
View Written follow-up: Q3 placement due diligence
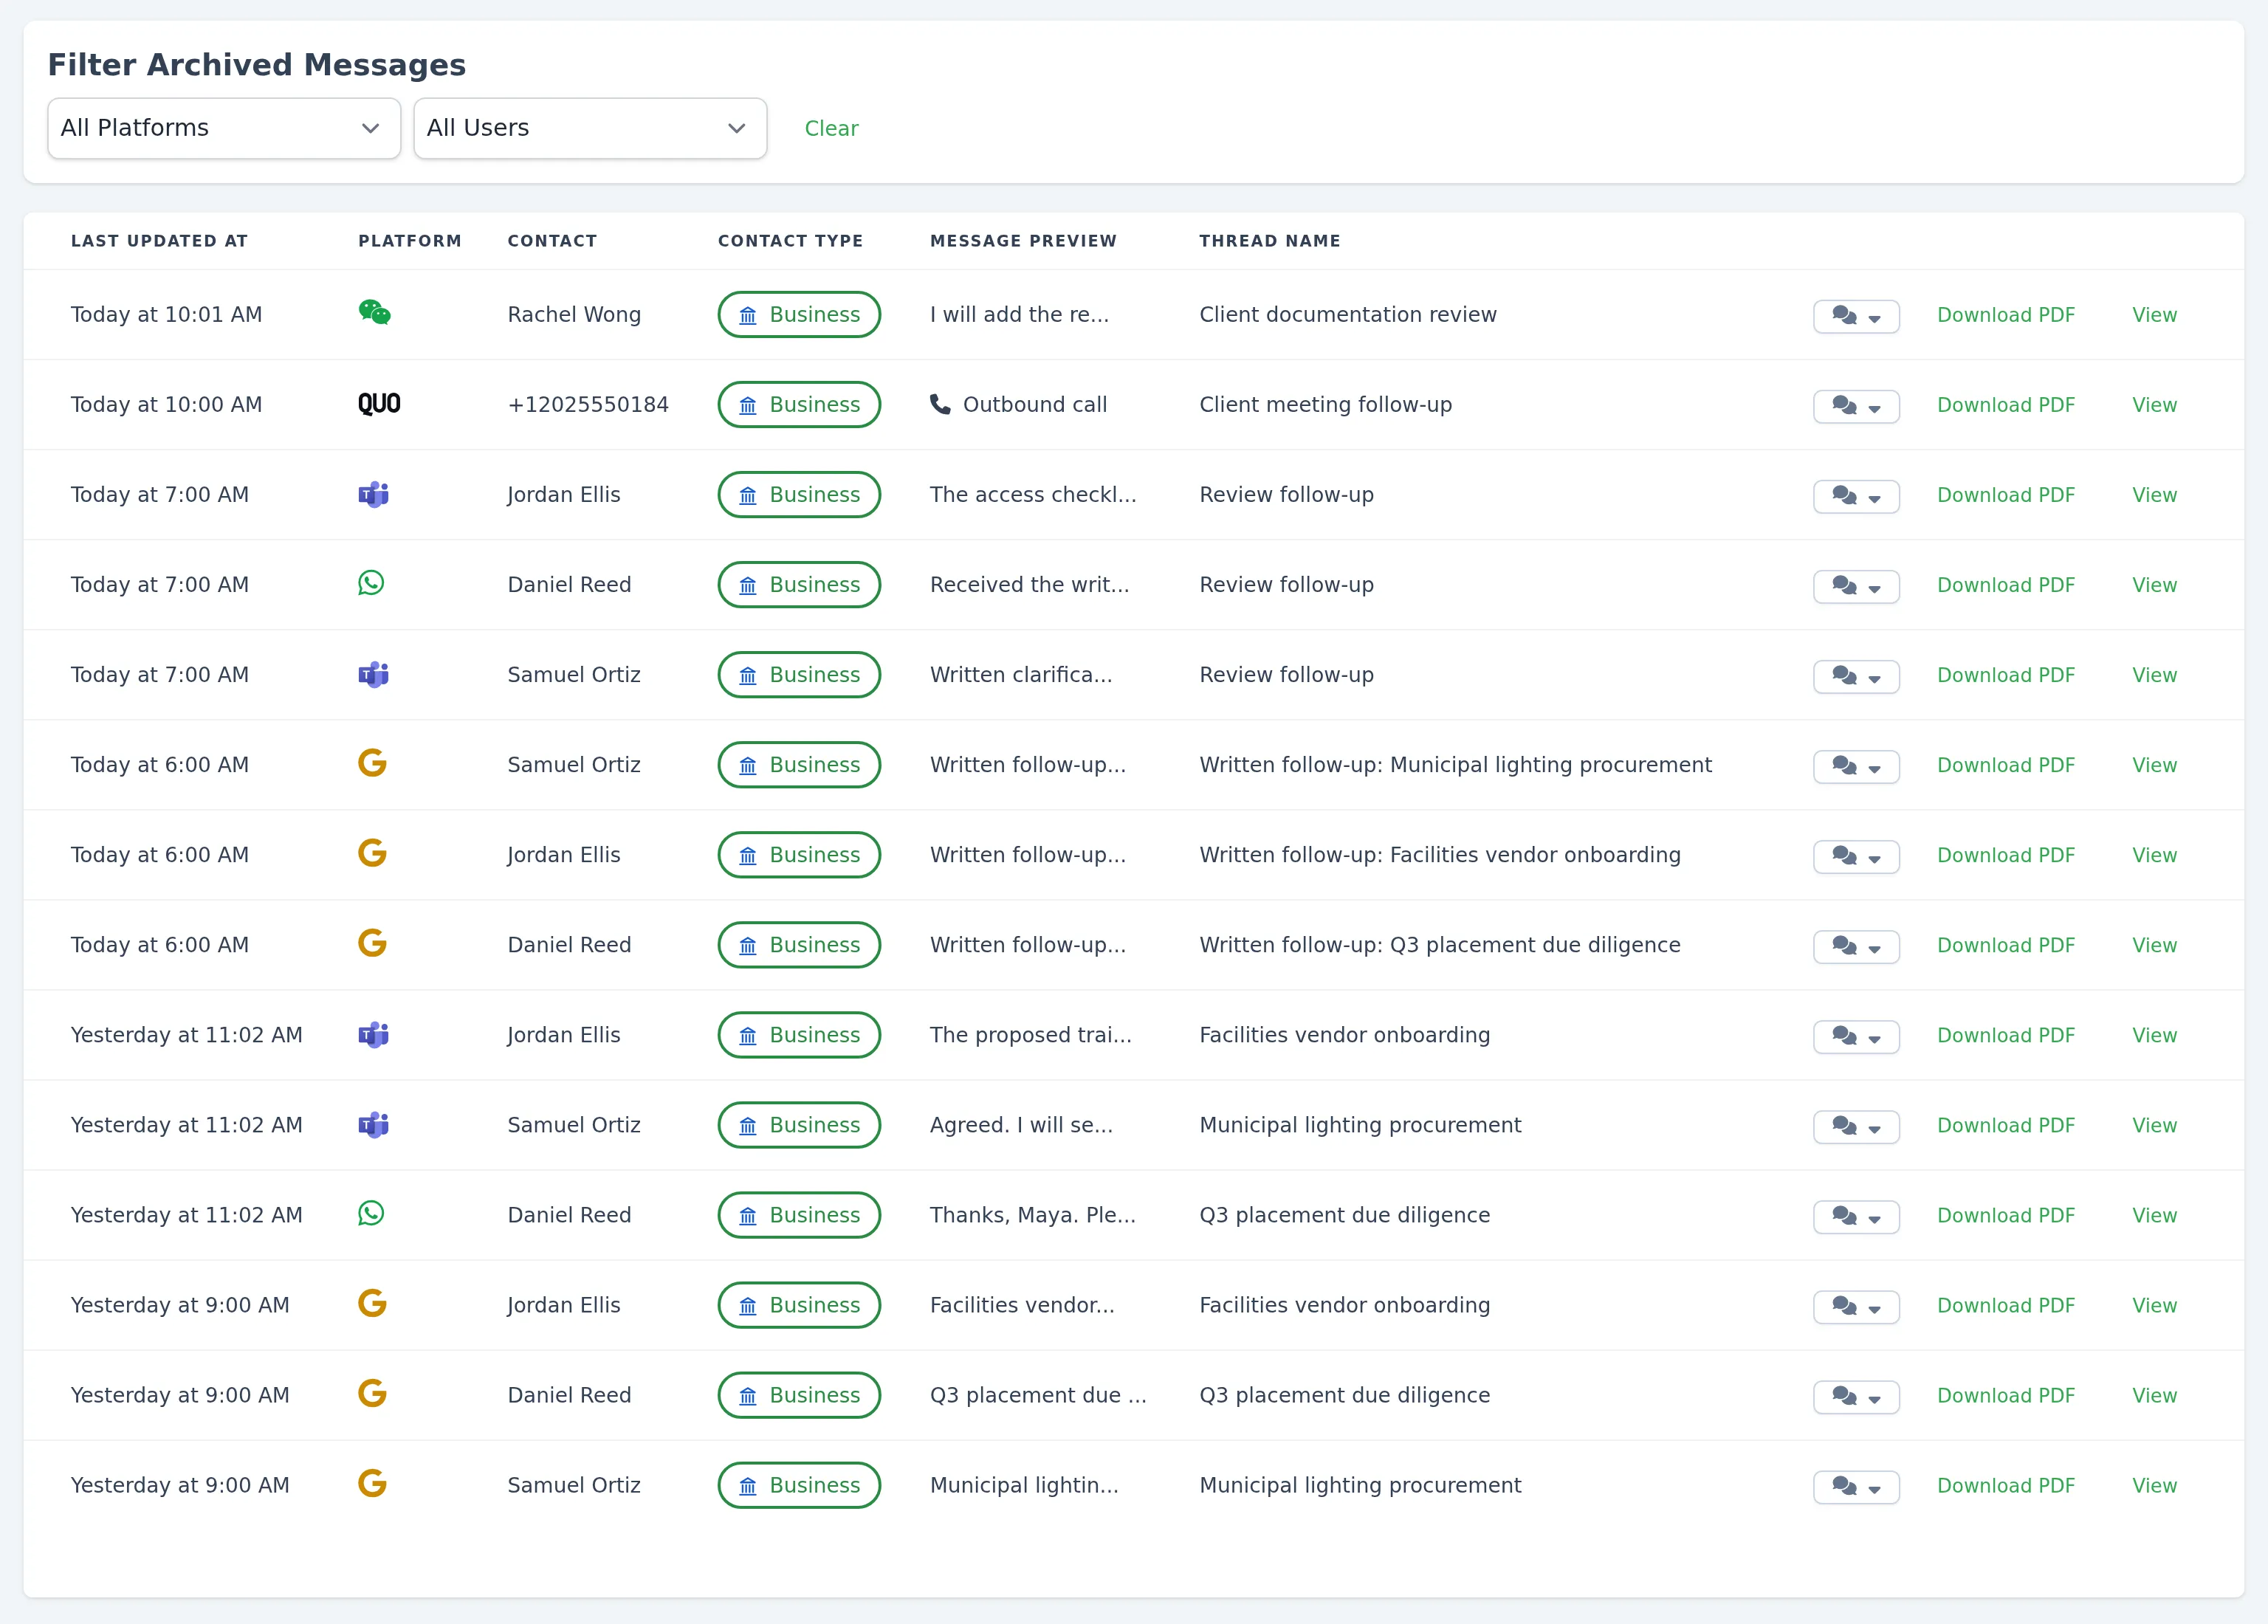[2154, 945]
